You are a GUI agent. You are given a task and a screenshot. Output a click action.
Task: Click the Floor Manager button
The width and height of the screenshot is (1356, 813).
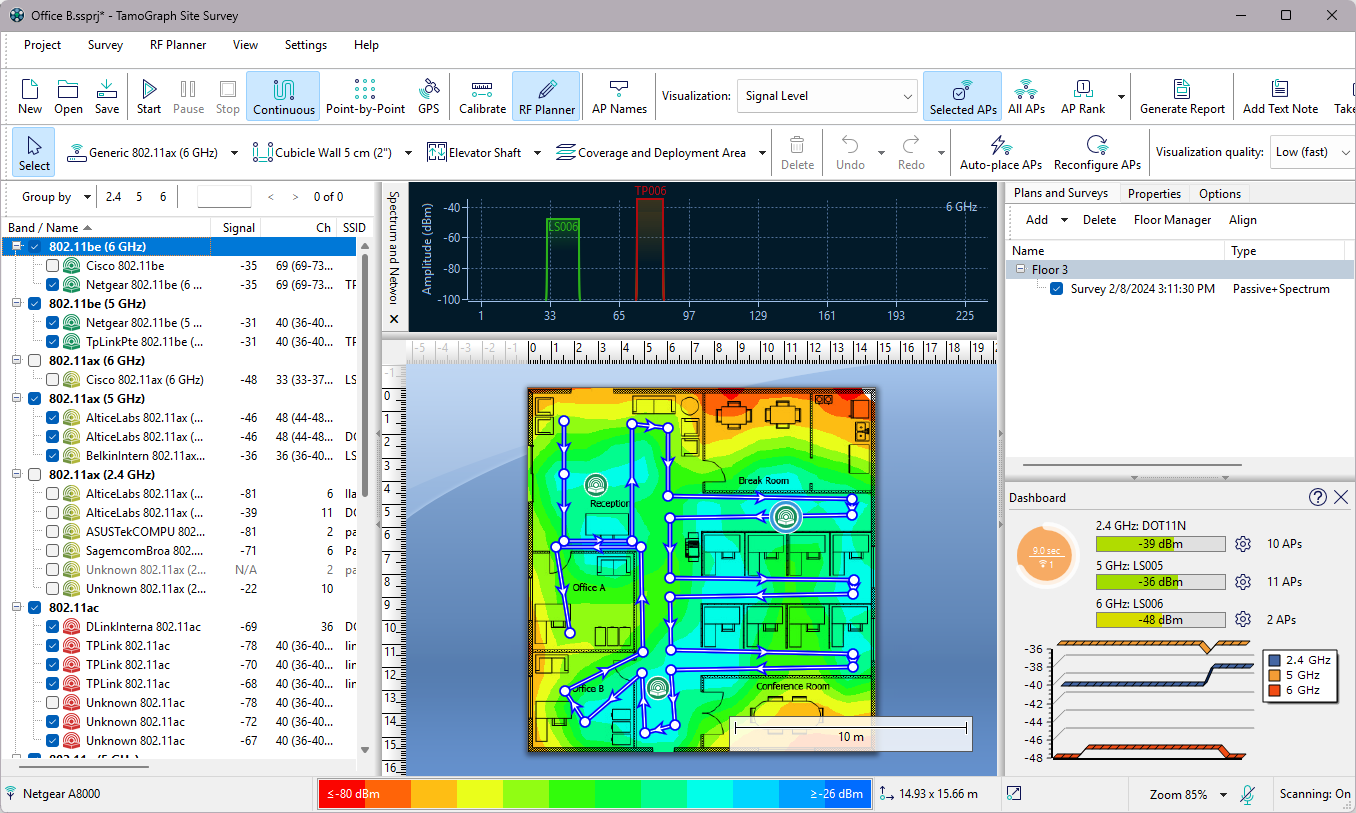[x=1172, y=220]
